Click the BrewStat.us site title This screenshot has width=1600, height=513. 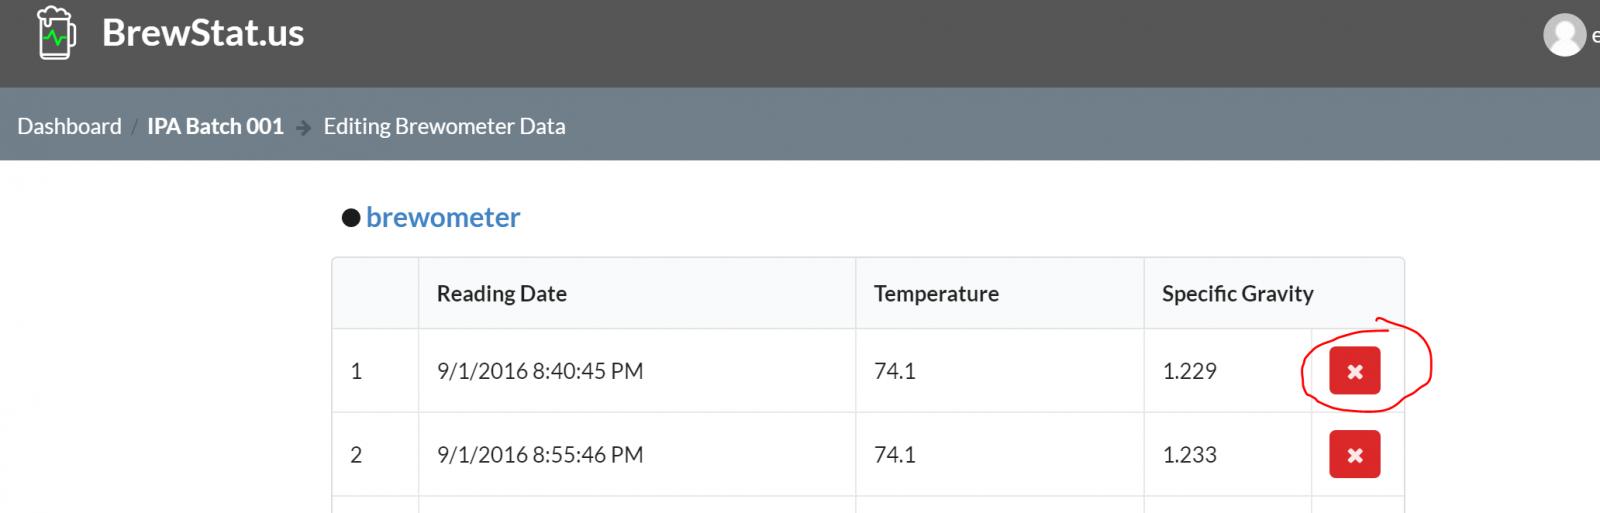click(x=203, y=33)
